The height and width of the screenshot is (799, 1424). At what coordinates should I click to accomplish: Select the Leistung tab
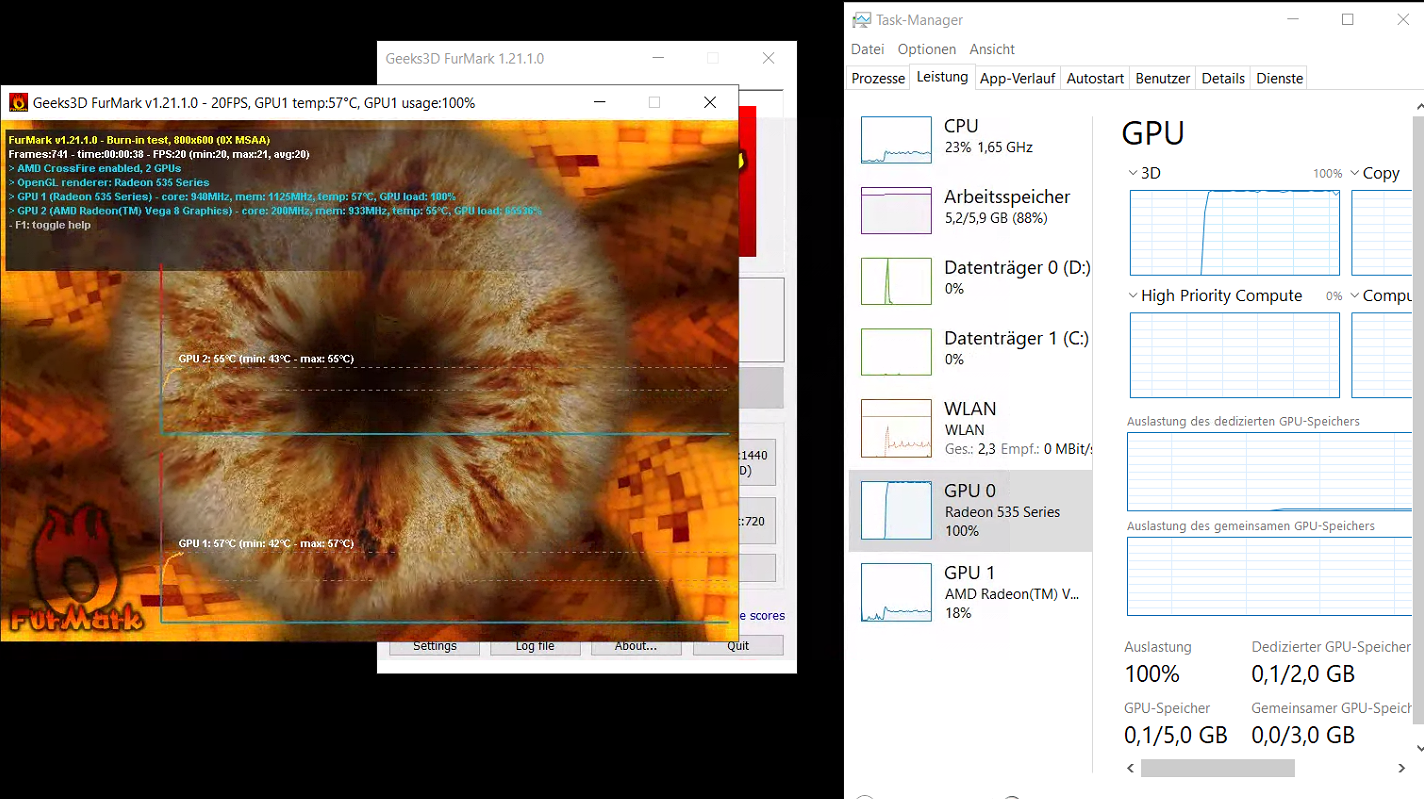coord(942,77)
